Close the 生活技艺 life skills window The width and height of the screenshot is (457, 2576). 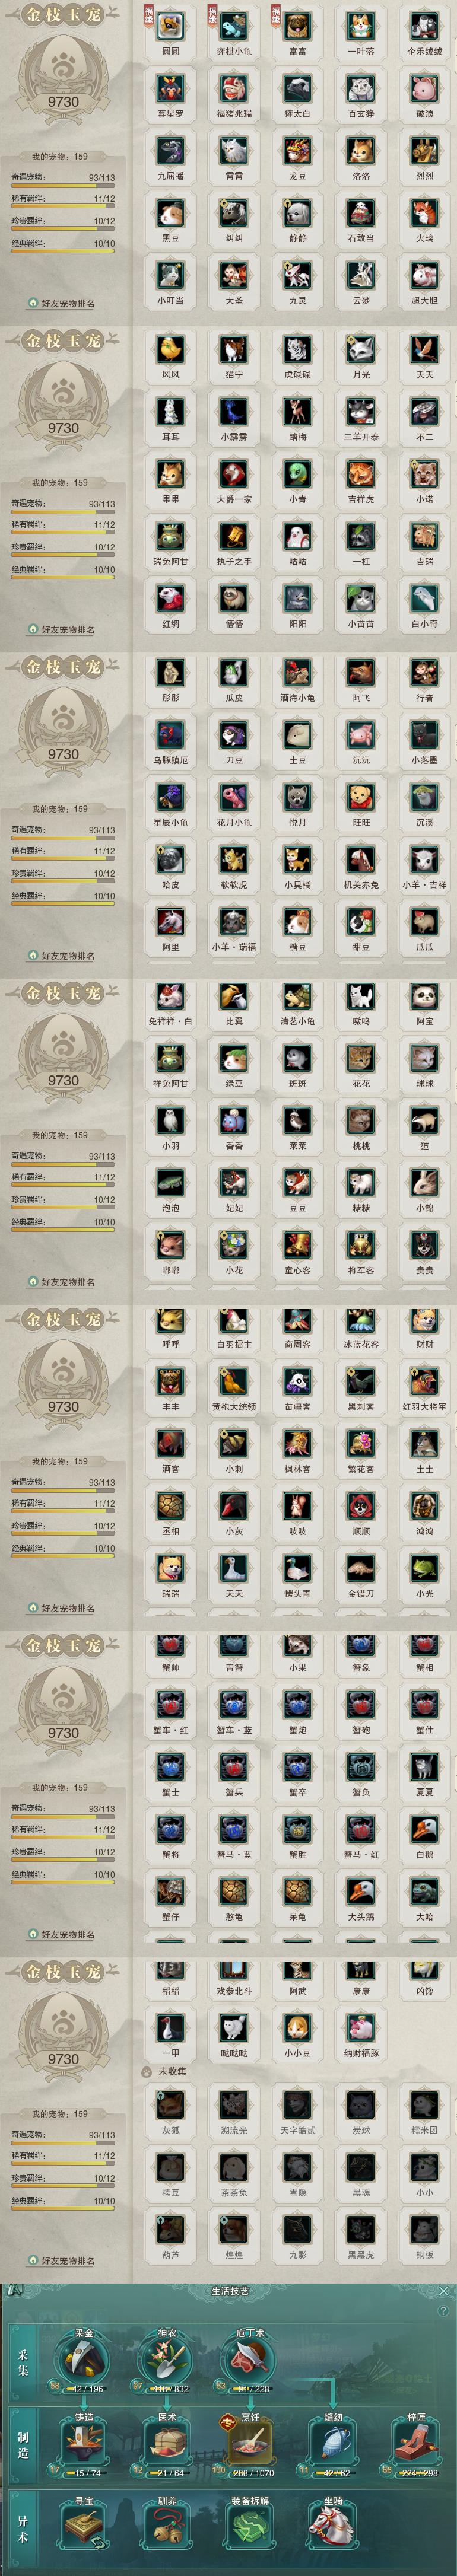click(444, 2291)
